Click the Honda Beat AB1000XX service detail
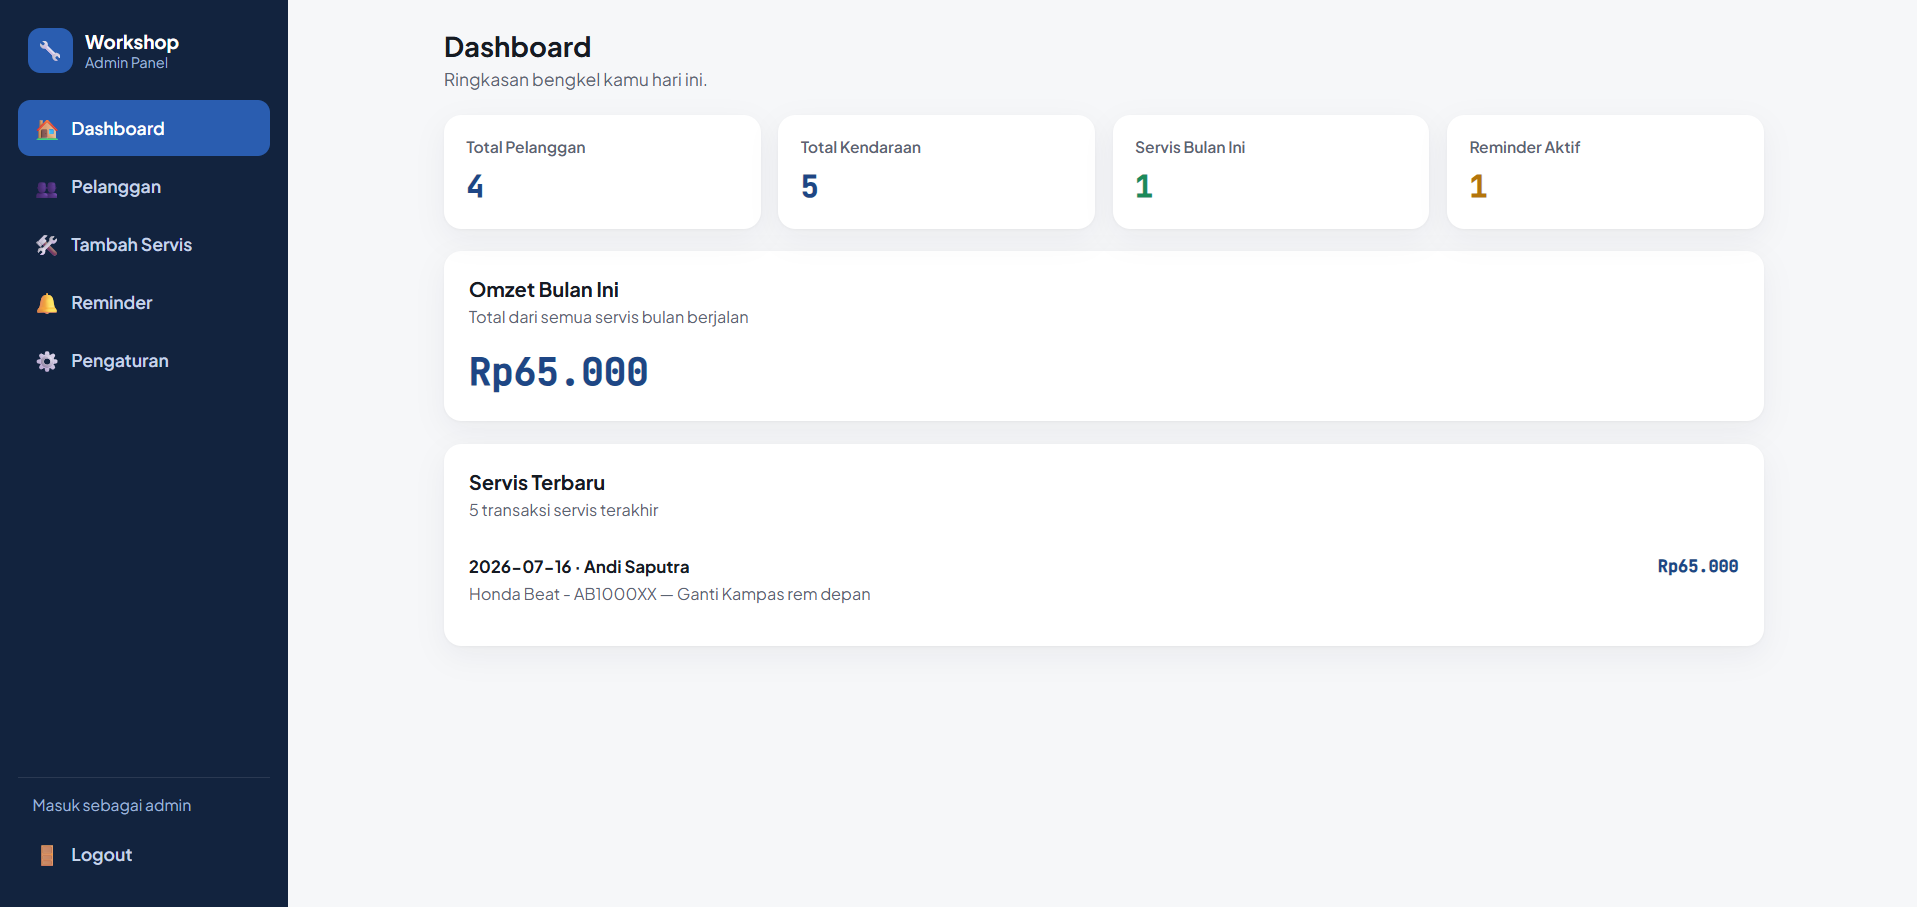This screenshot has height=907, width=1917. pyautogui.click(x=669, y=594)
